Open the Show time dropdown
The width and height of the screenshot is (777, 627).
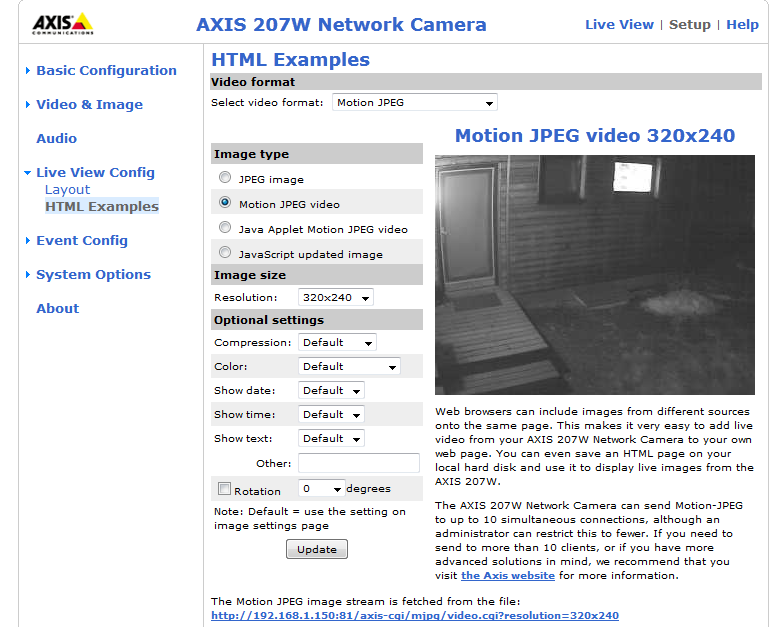click(331, 414)
